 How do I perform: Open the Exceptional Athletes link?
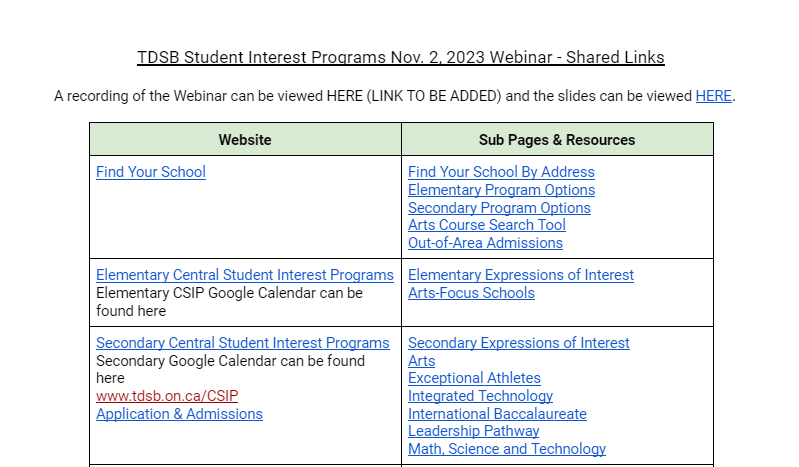tap(474, 378)
